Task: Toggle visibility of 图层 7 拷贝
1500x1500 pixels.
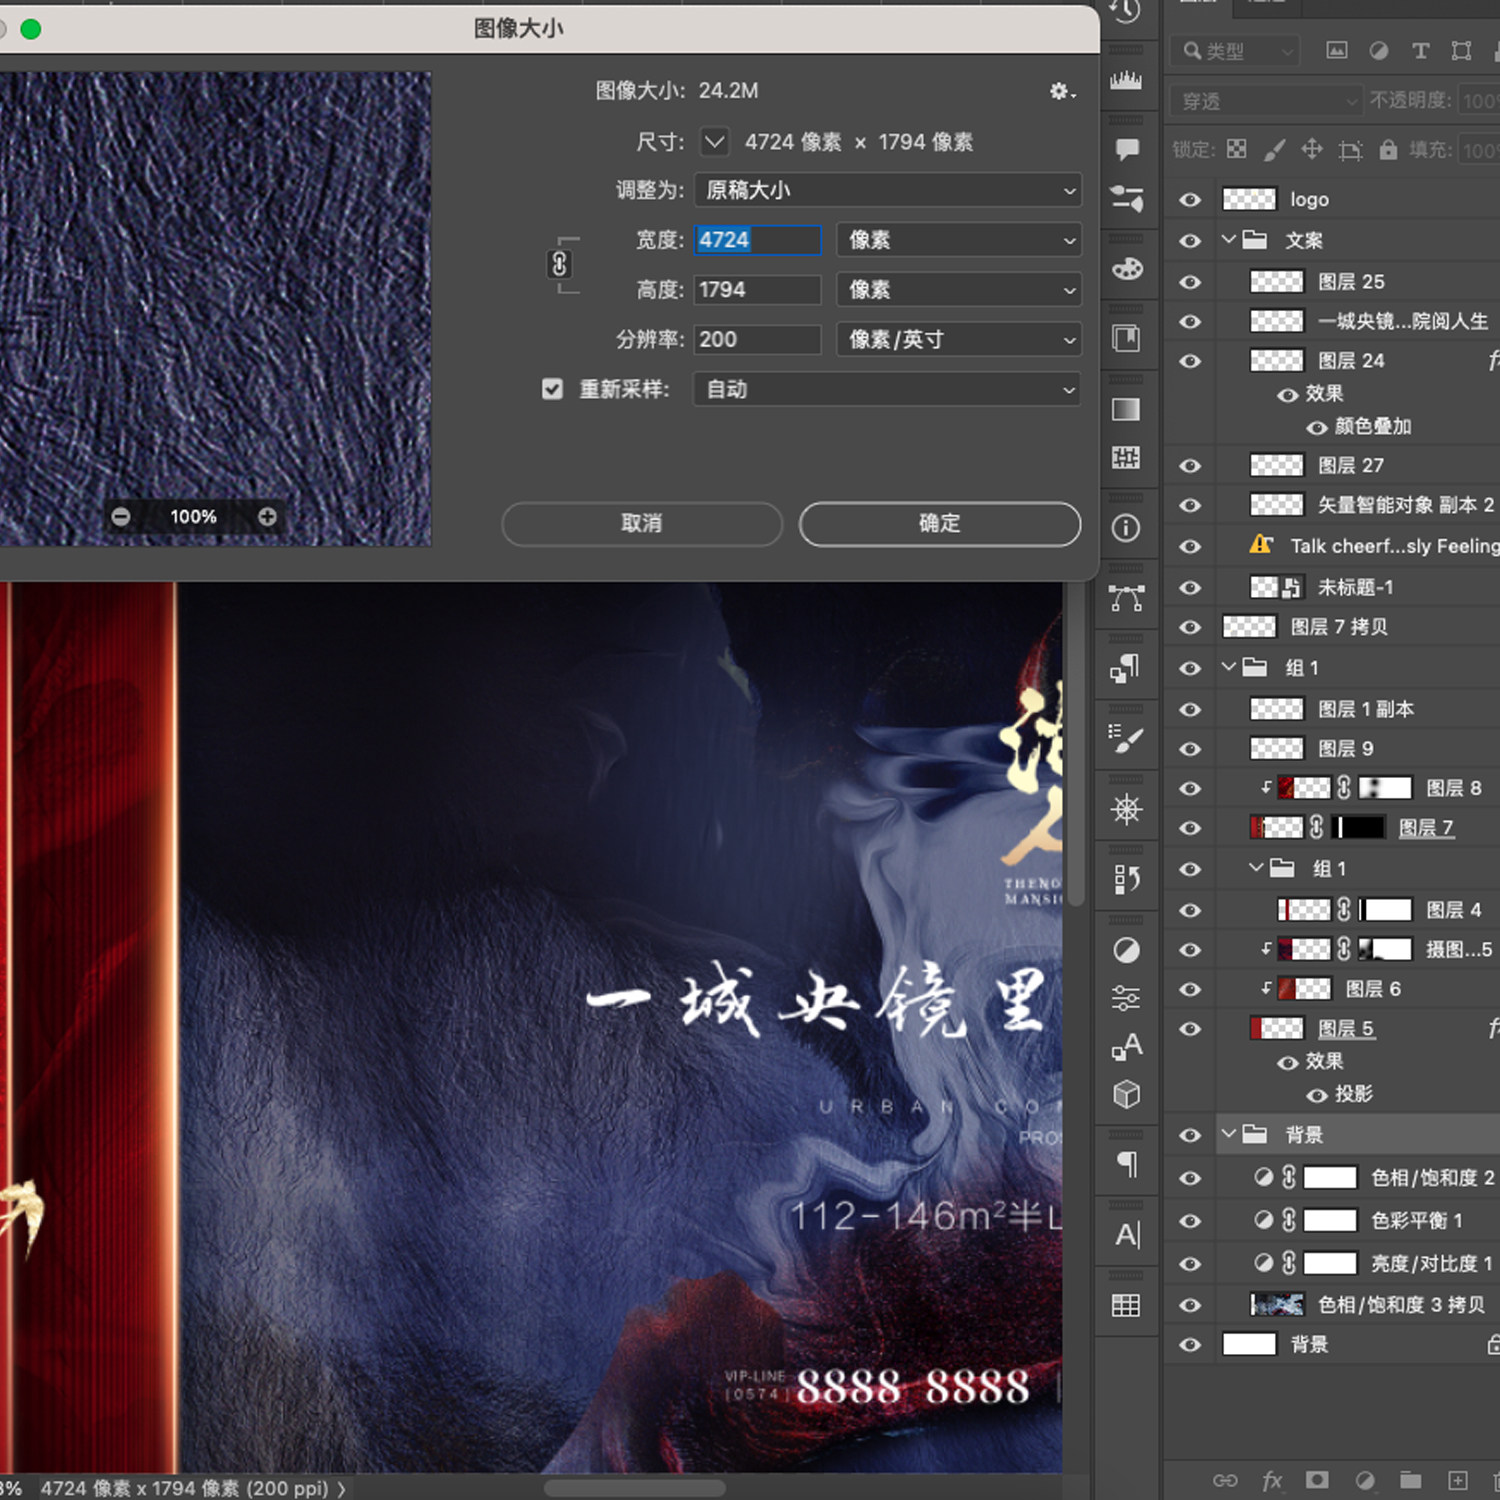Action: click(x=1190, y=628)
